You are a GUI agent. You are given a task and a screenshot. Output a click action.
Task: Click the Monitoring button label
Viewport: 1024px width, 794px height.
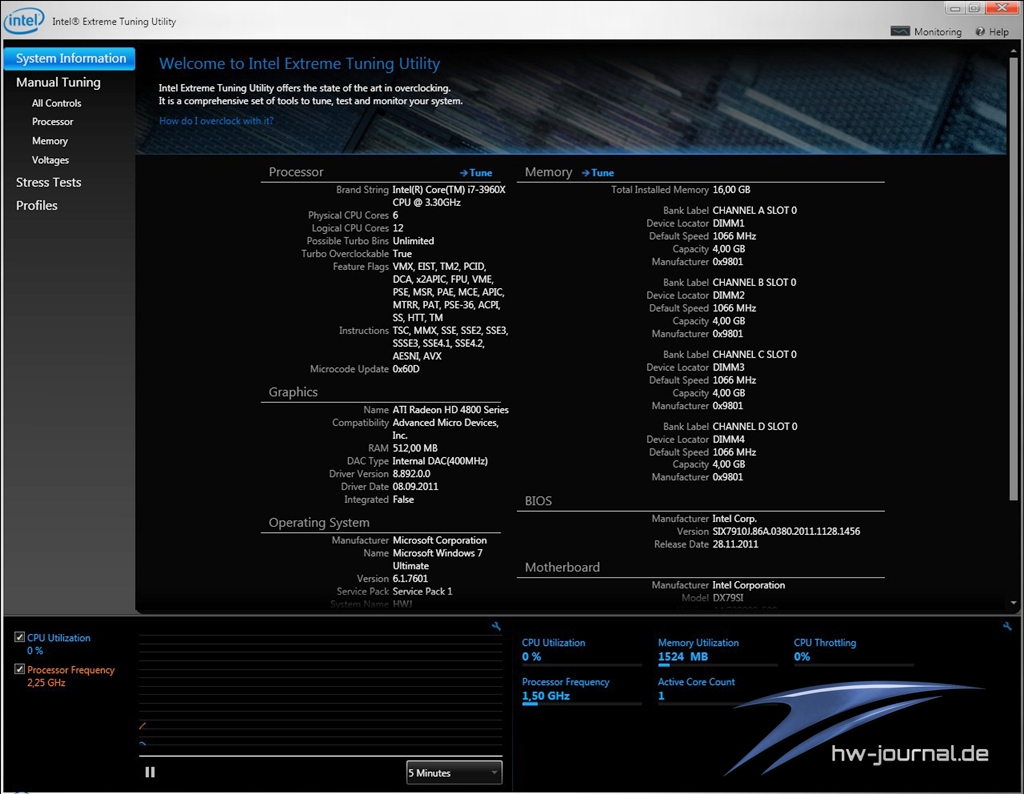[x=938, y=32]
